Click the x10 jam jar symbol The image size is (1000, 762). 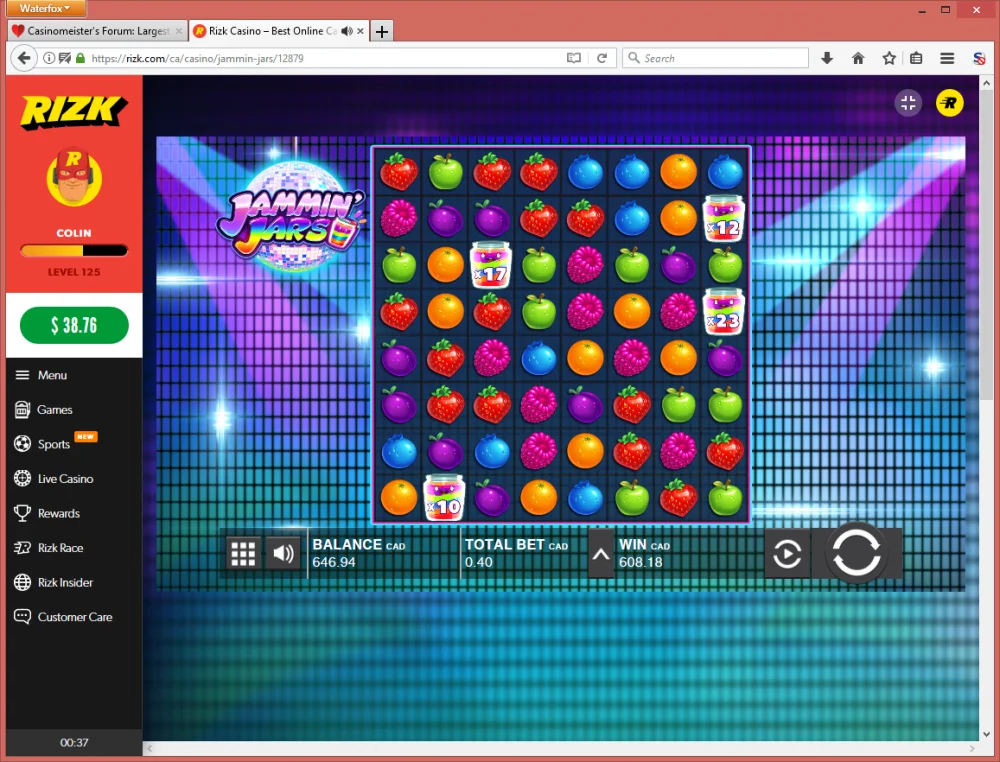point(445,497)
